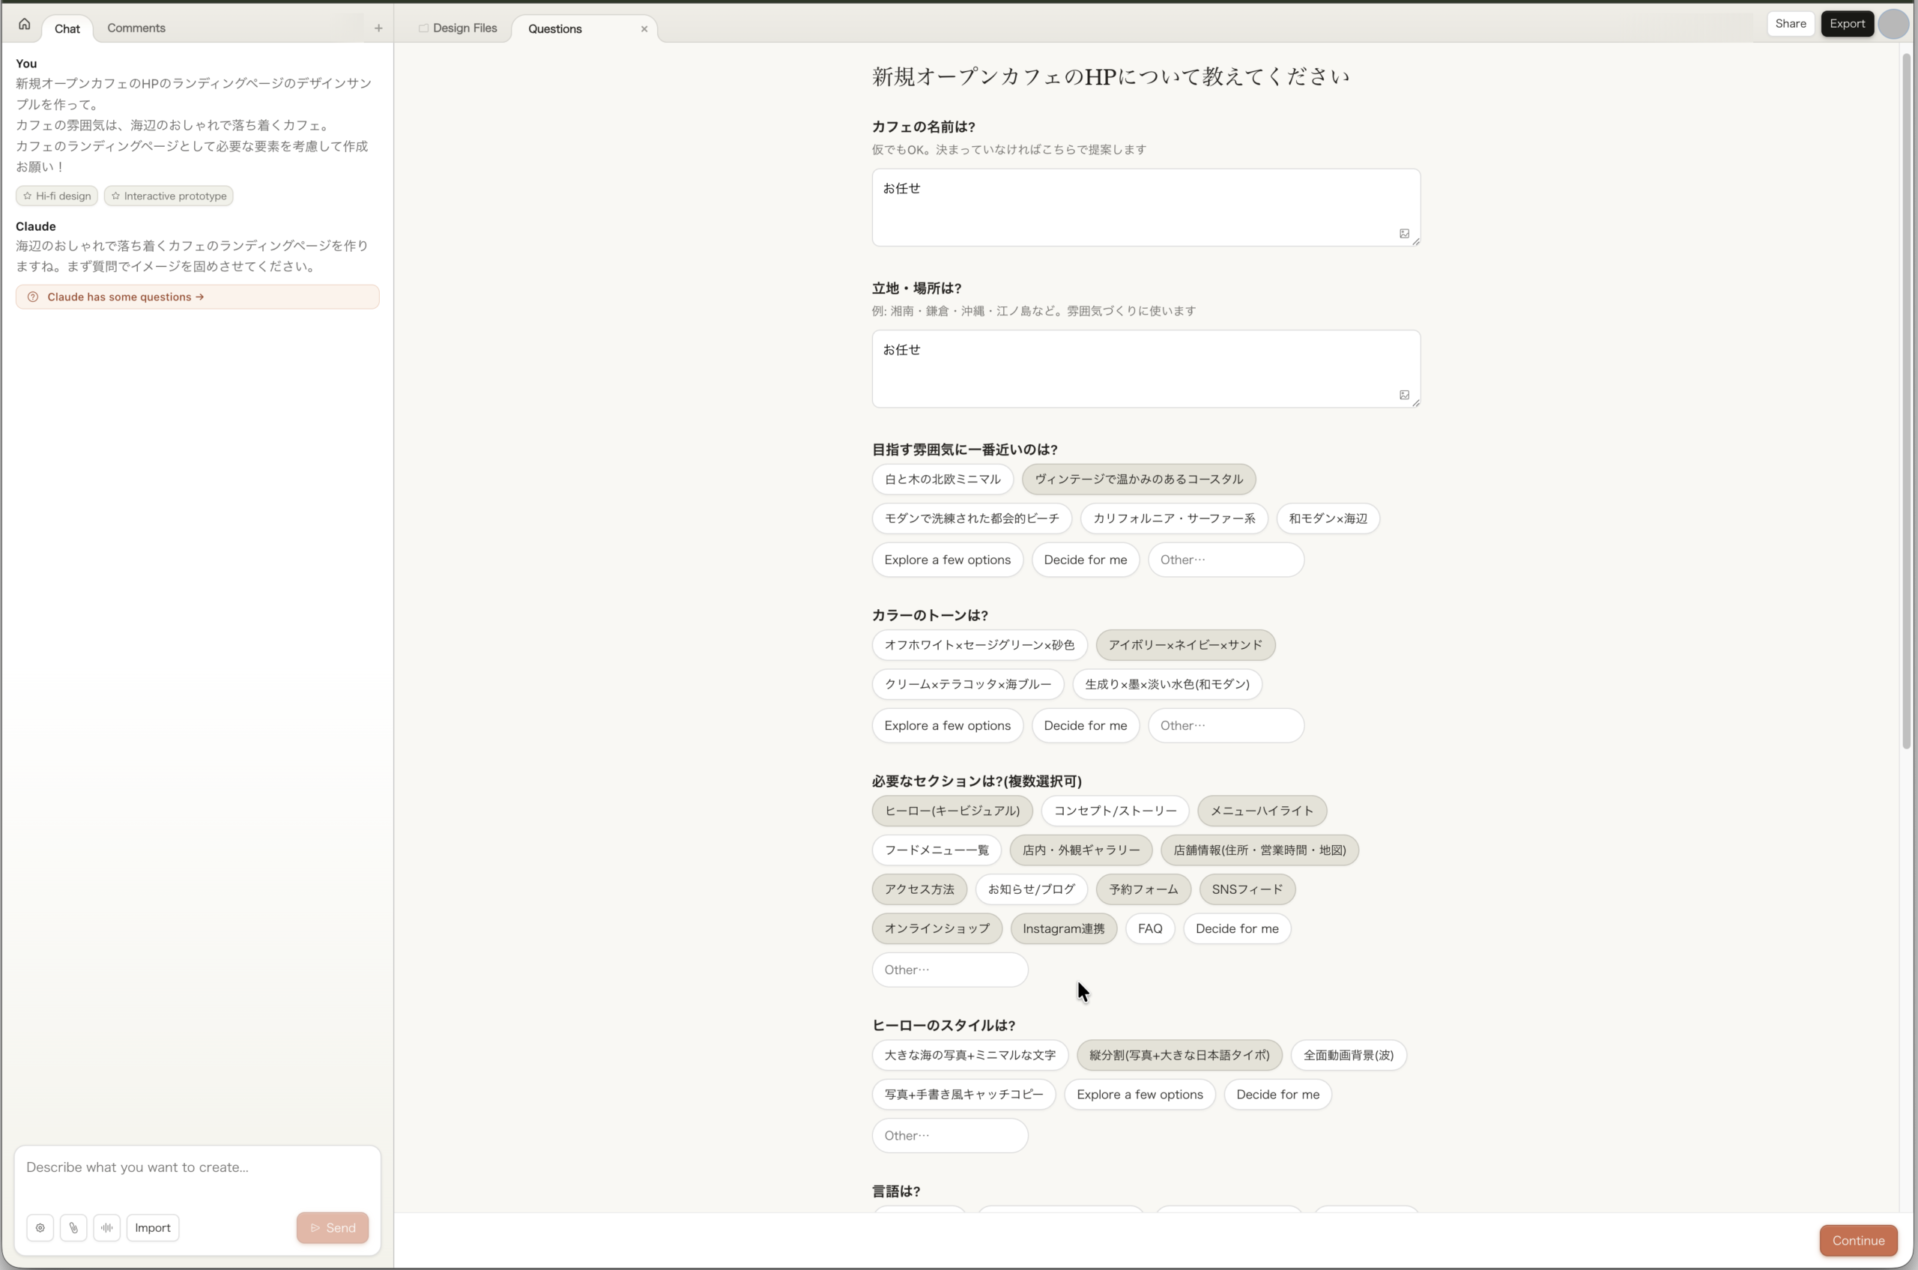The image size is (1918, 1270).
Task: Go to the home screen icon
Action: tap(24, 24)
